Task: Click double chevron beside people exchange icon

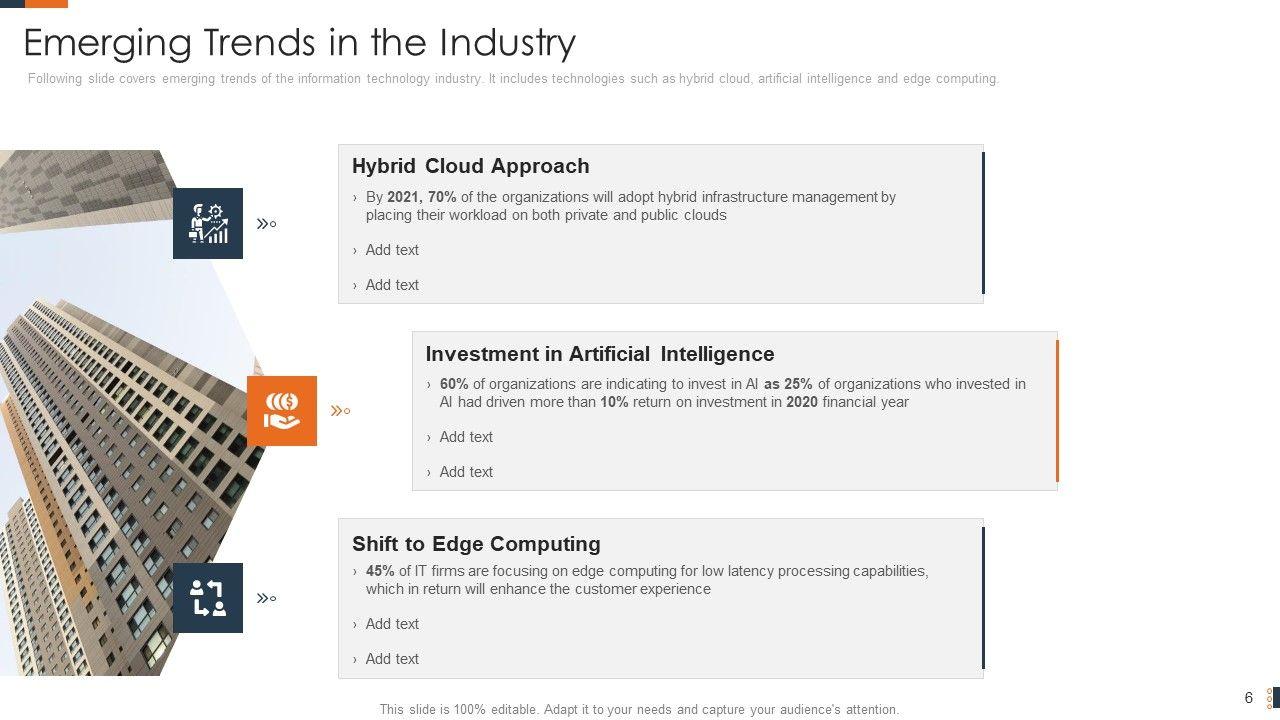Action: (266, 598)
